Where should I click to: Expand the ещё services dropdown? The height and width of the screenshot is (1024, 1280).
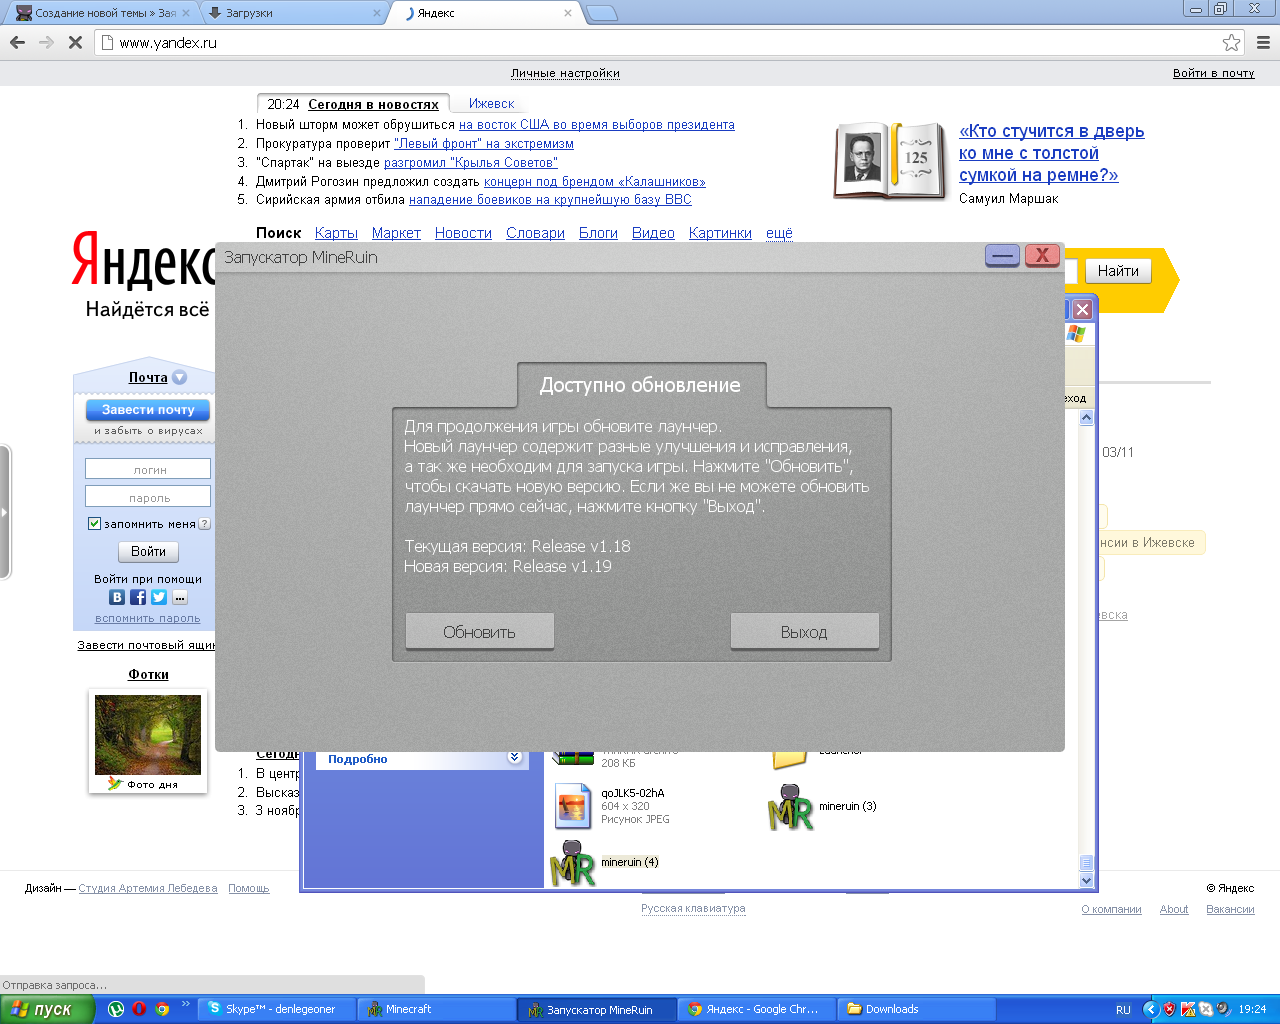click(x=779, y=233)
